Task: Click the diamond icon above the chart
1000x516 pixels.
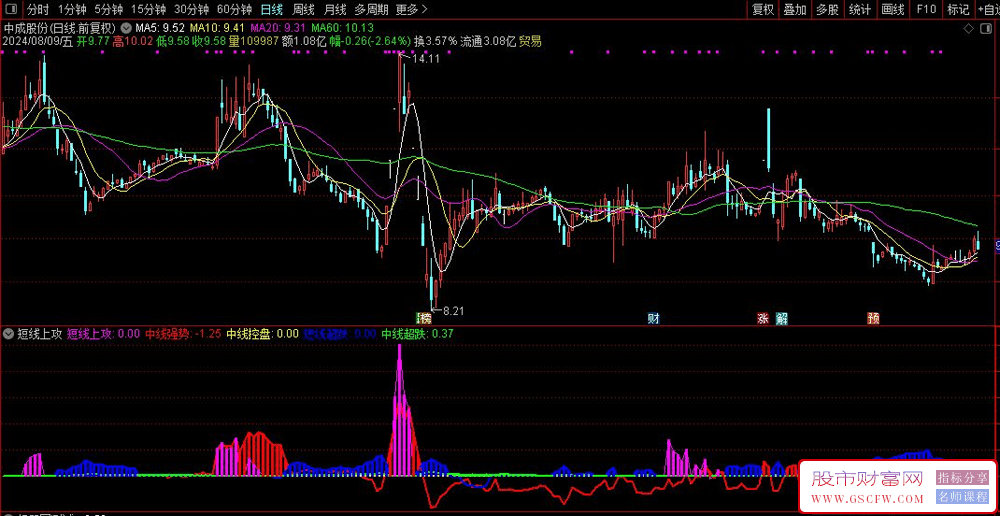Action: (969, 31)
